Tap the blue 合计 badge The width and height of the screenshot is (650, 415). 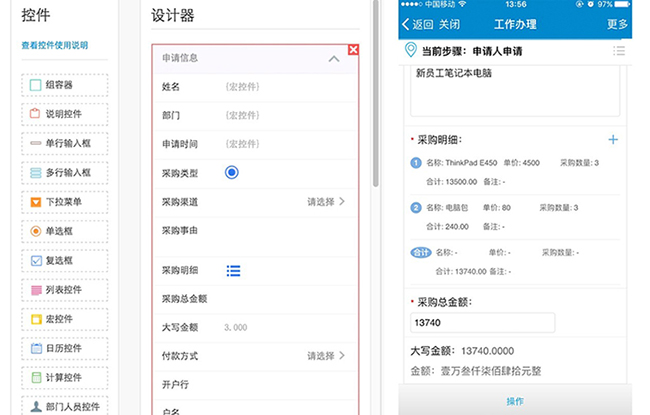(x=421, y=252)
